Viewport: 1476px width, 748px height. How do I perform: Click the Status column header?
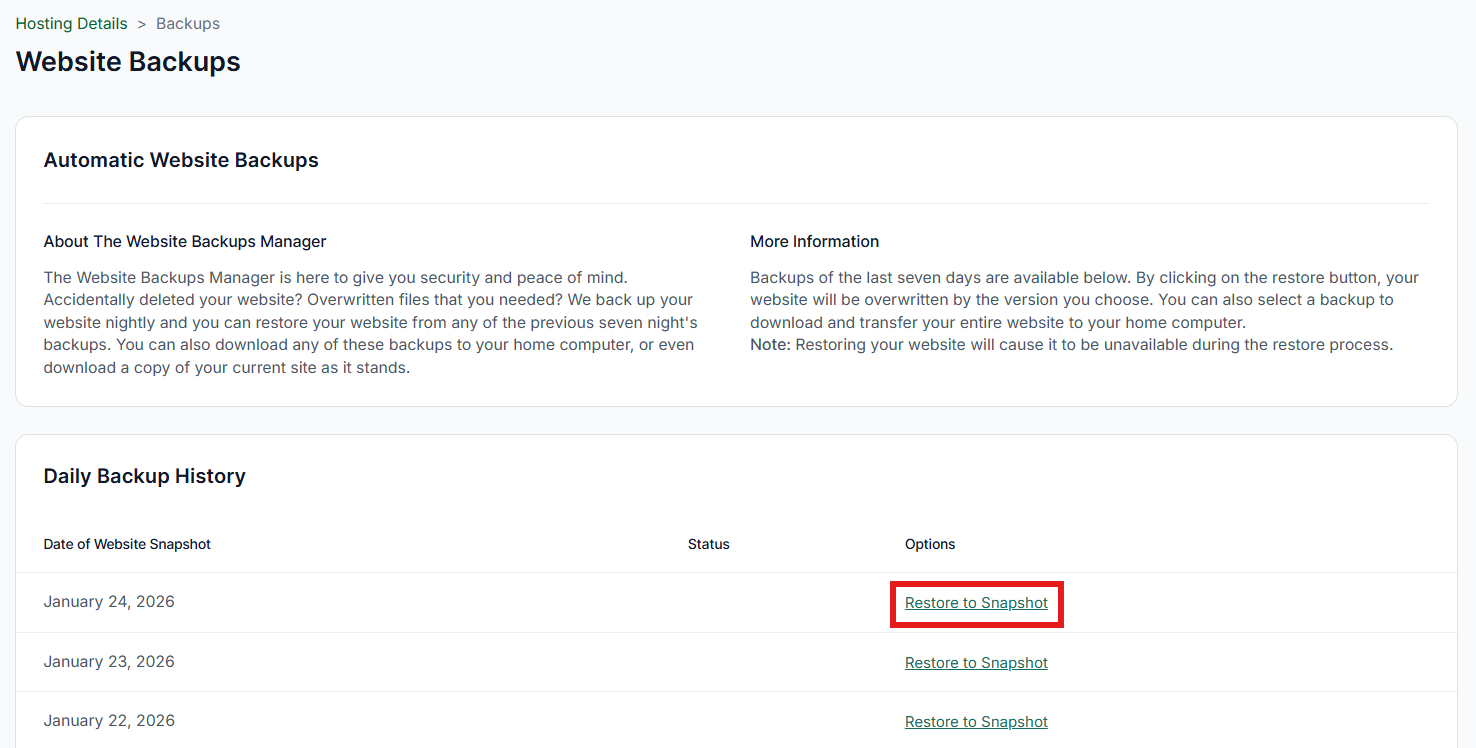click(x=709, y=544)
